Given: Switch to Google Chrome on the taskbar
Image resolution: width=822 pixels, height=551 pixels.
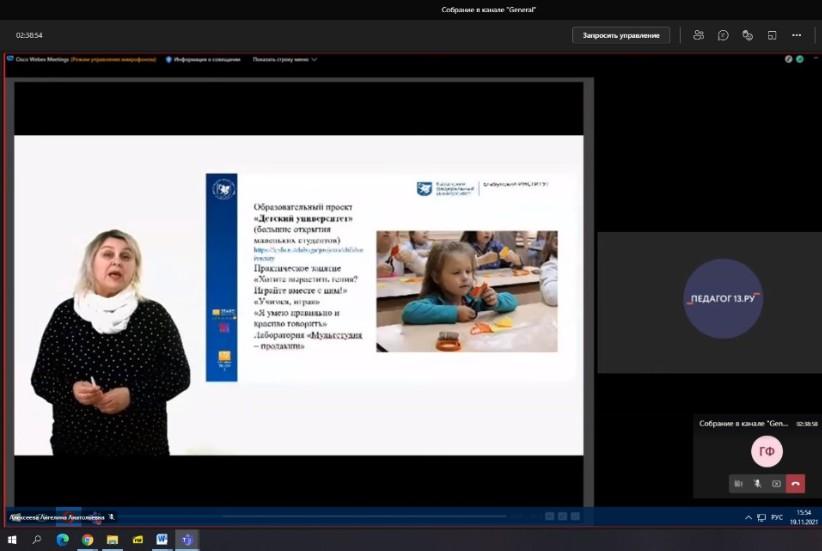Looking at the screenshot, I should (87, 540).
